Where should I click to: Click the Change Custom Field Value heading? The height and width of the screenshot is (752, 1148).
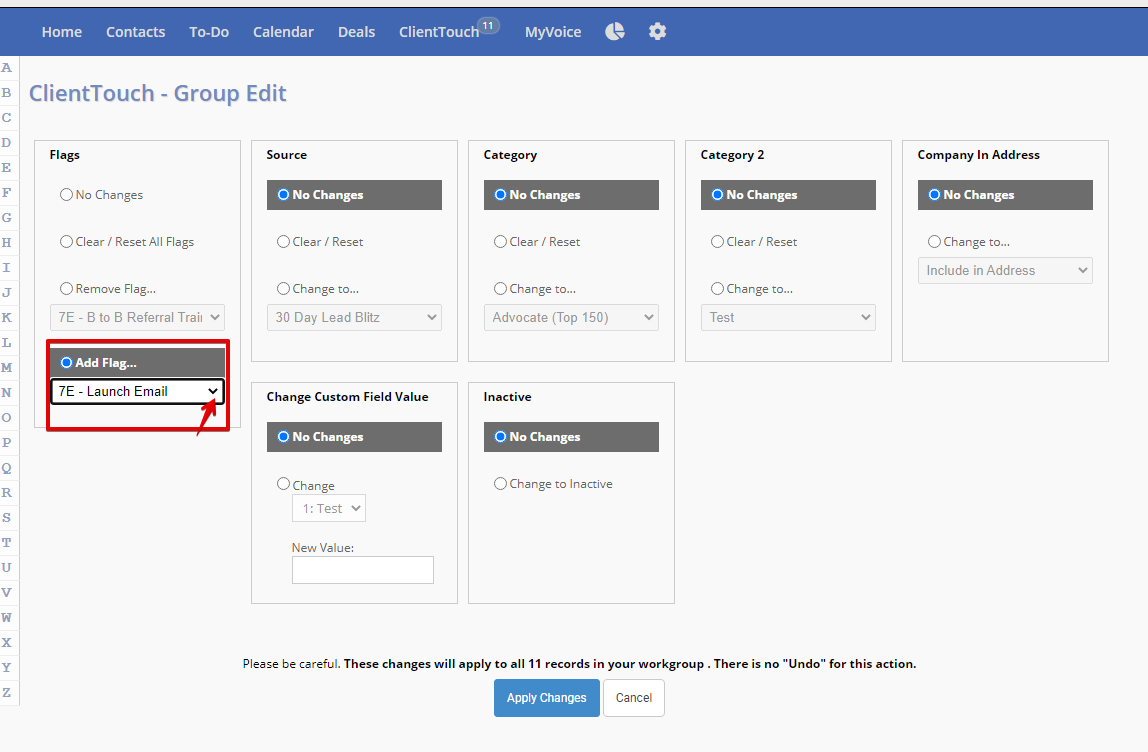coord(347,397)
